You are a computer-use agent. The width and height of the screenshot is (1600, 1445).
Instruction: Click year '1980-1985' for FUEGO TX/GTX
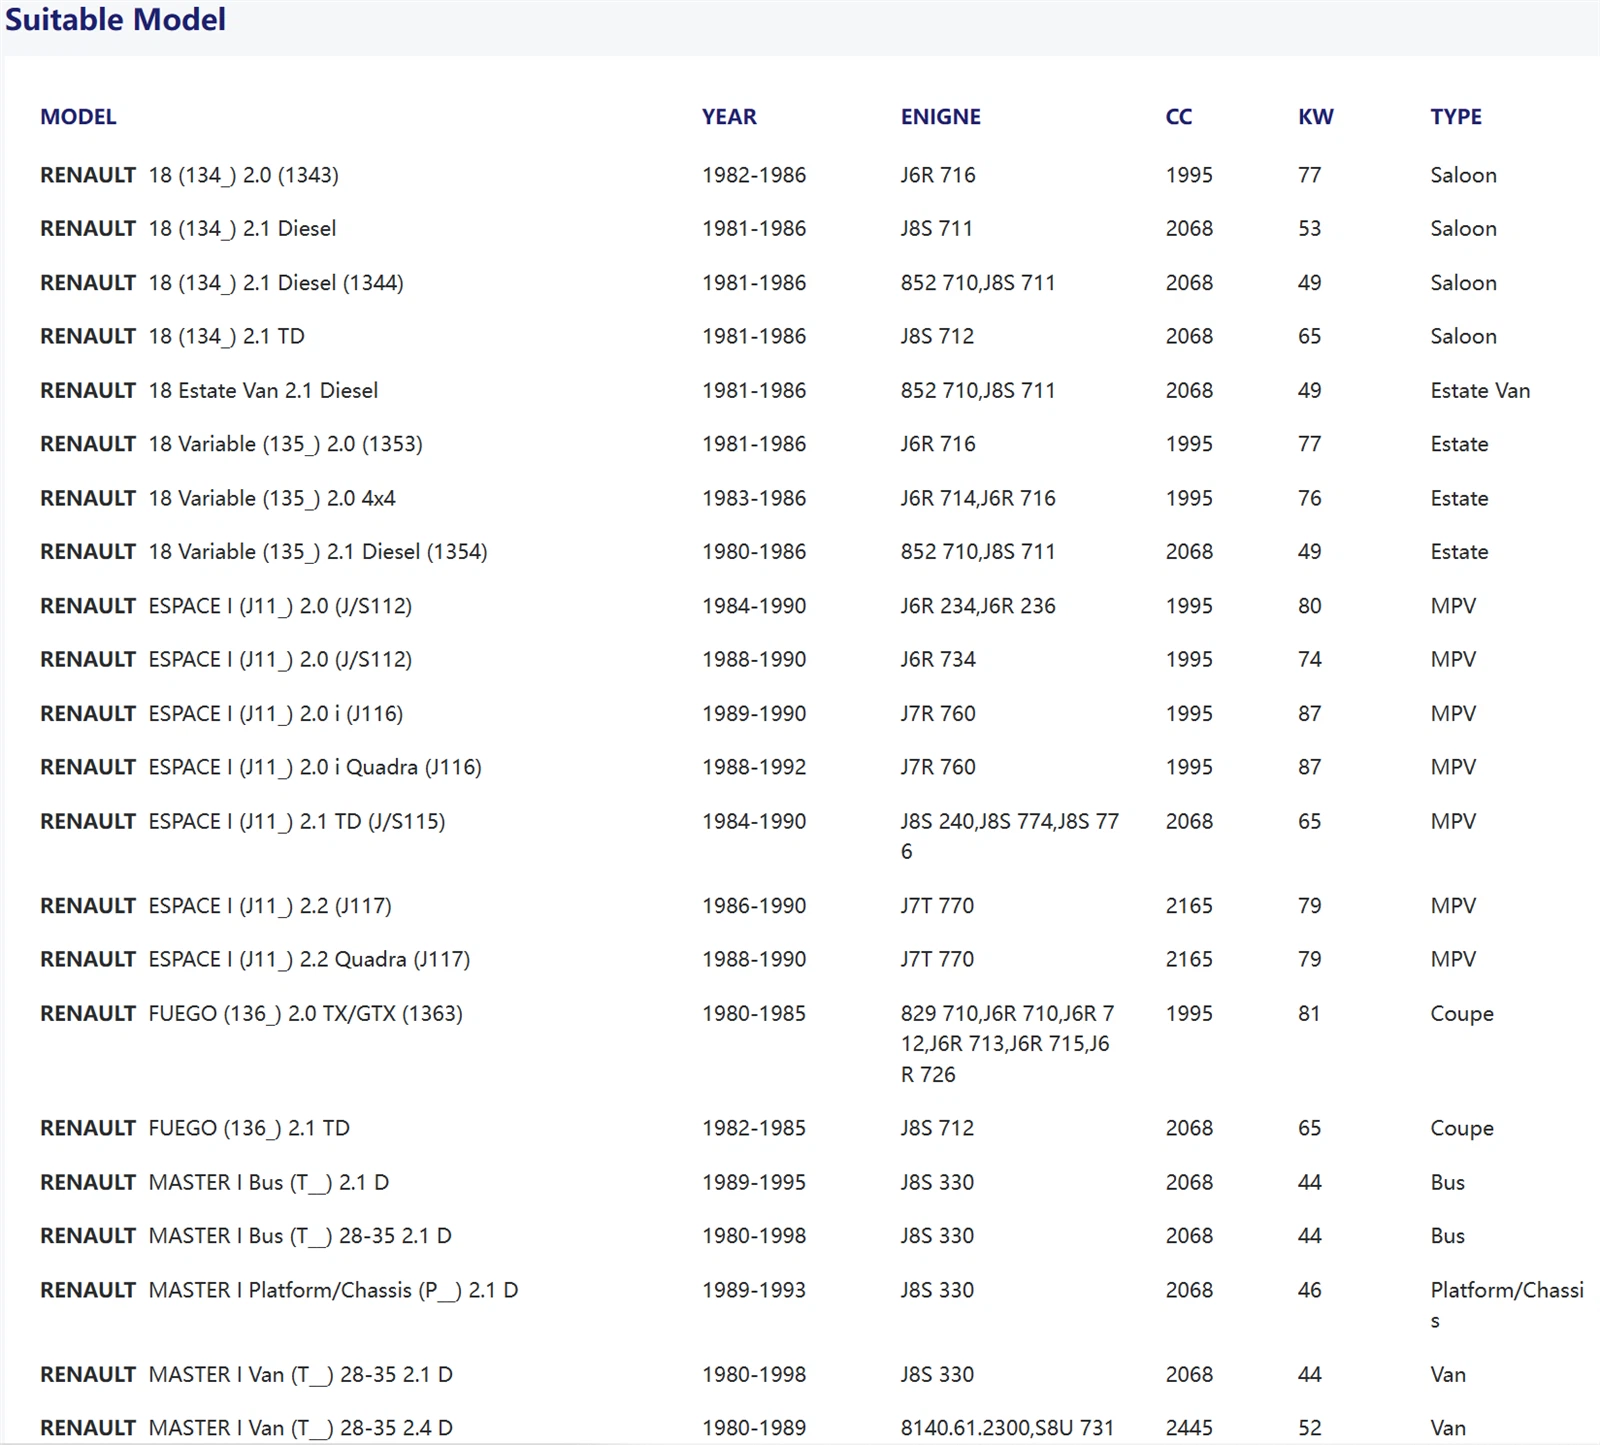754,1013
